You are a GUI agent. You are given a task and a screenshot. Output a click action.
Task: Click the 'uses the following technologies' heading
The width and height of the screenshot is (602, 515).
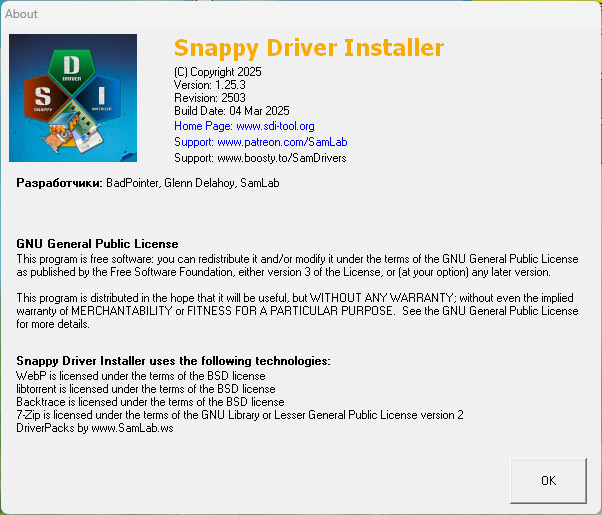tap(173, 361)
